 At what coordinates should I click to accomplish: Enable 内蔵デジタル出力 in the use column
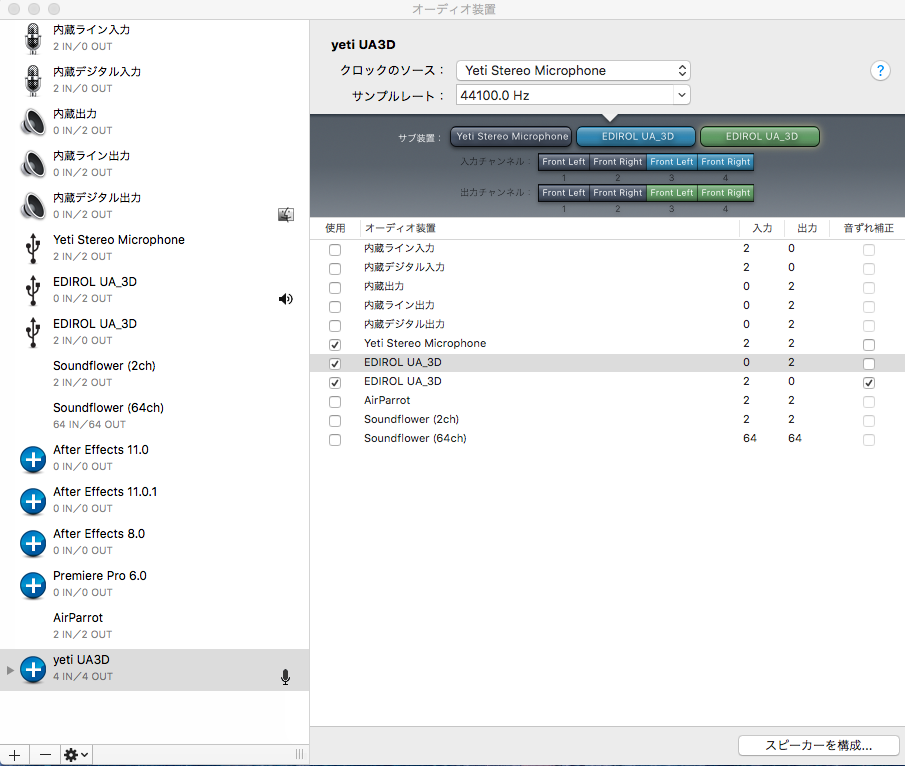pyautogui.click(x=335, y=326)
